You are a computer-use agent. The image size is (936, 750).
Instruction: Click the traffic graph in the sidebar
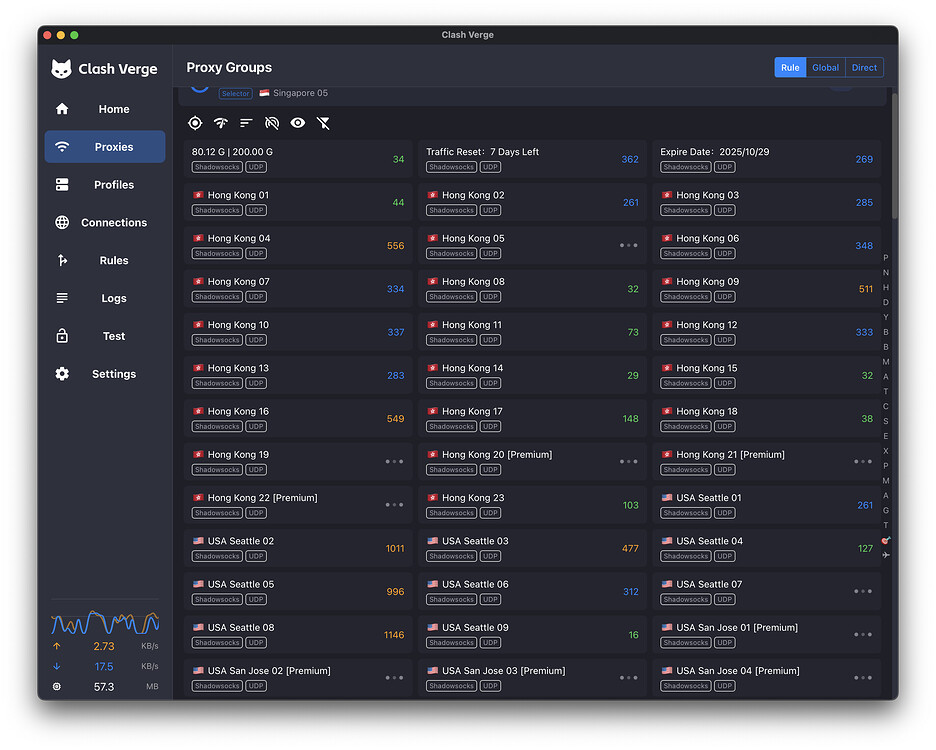(105, 622)
